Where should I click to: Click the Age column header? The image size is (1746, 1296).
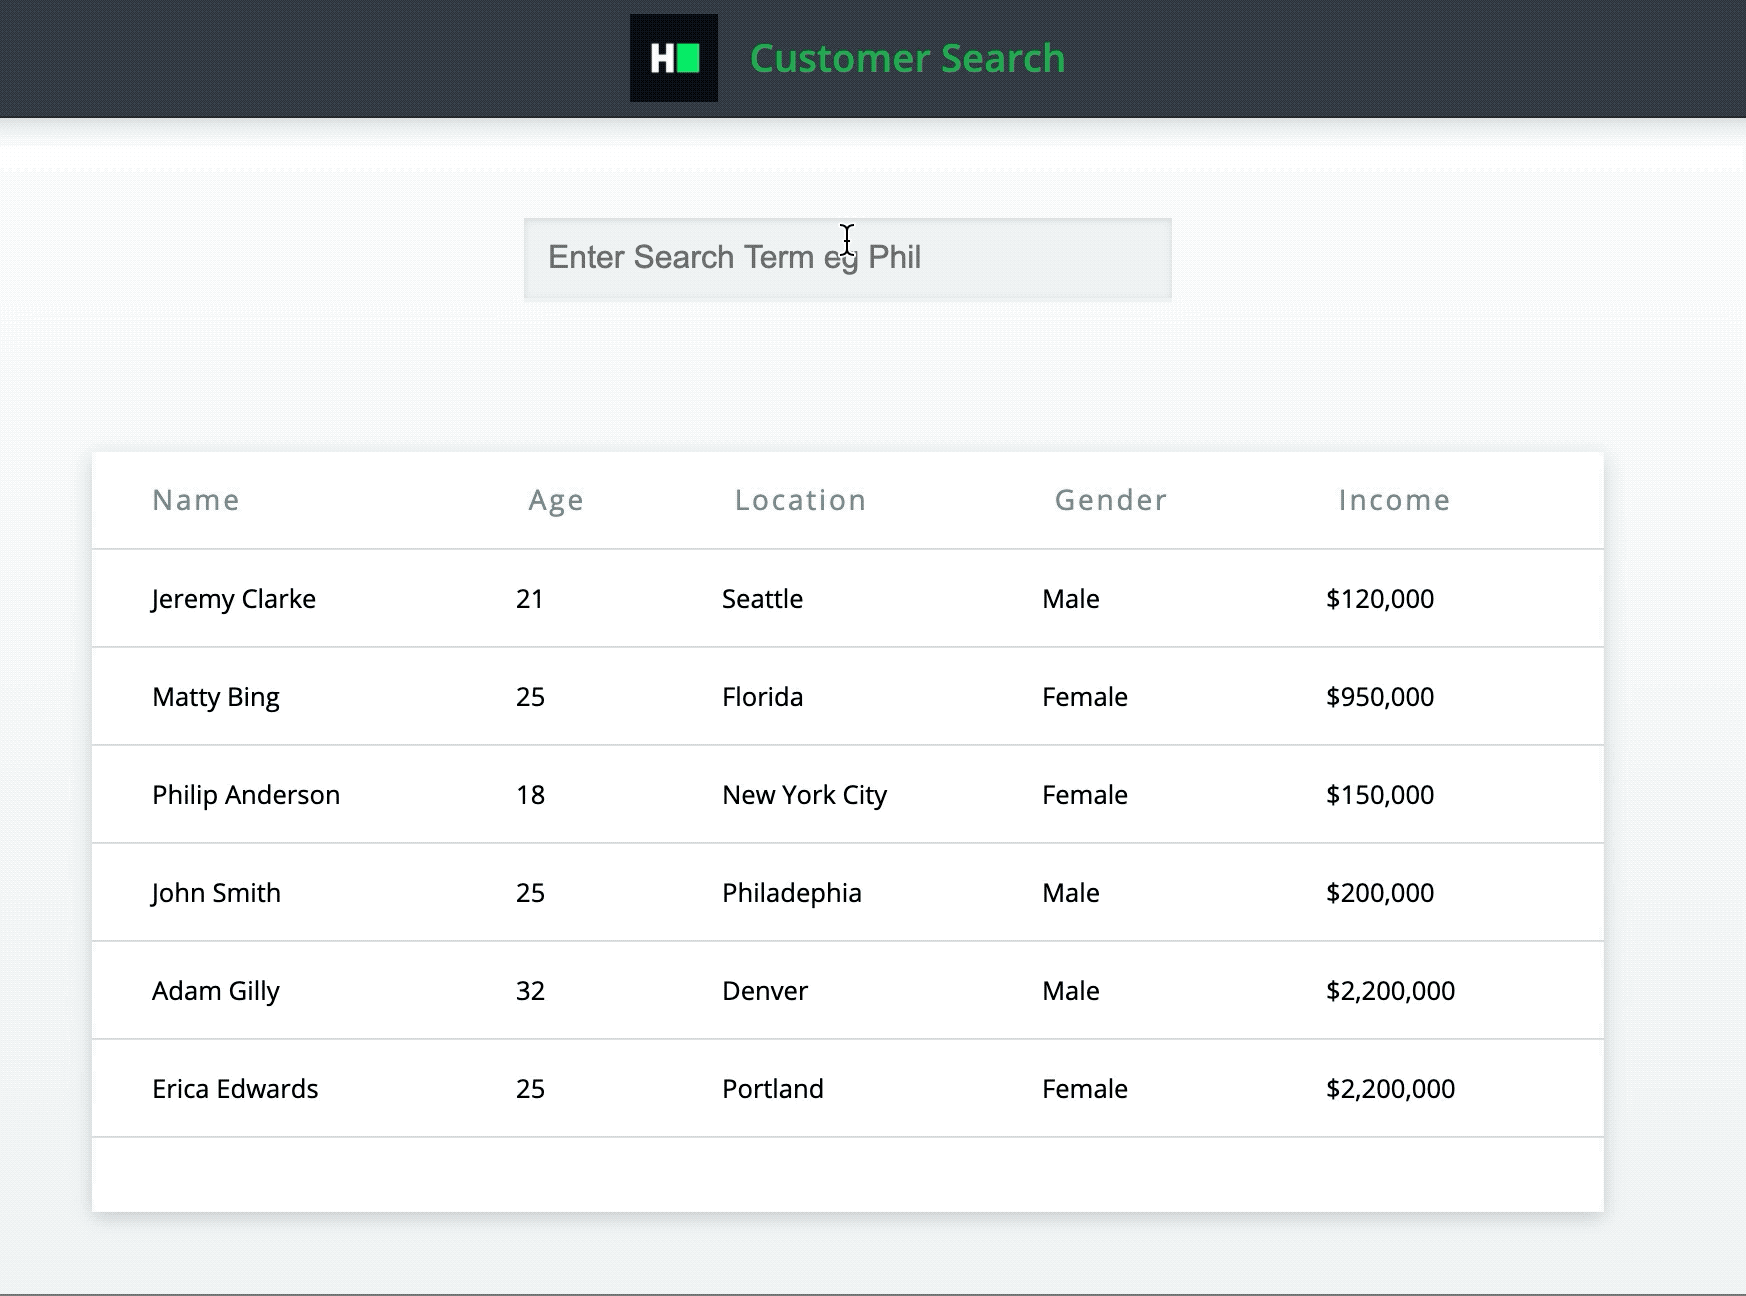(x=555, y=500)
